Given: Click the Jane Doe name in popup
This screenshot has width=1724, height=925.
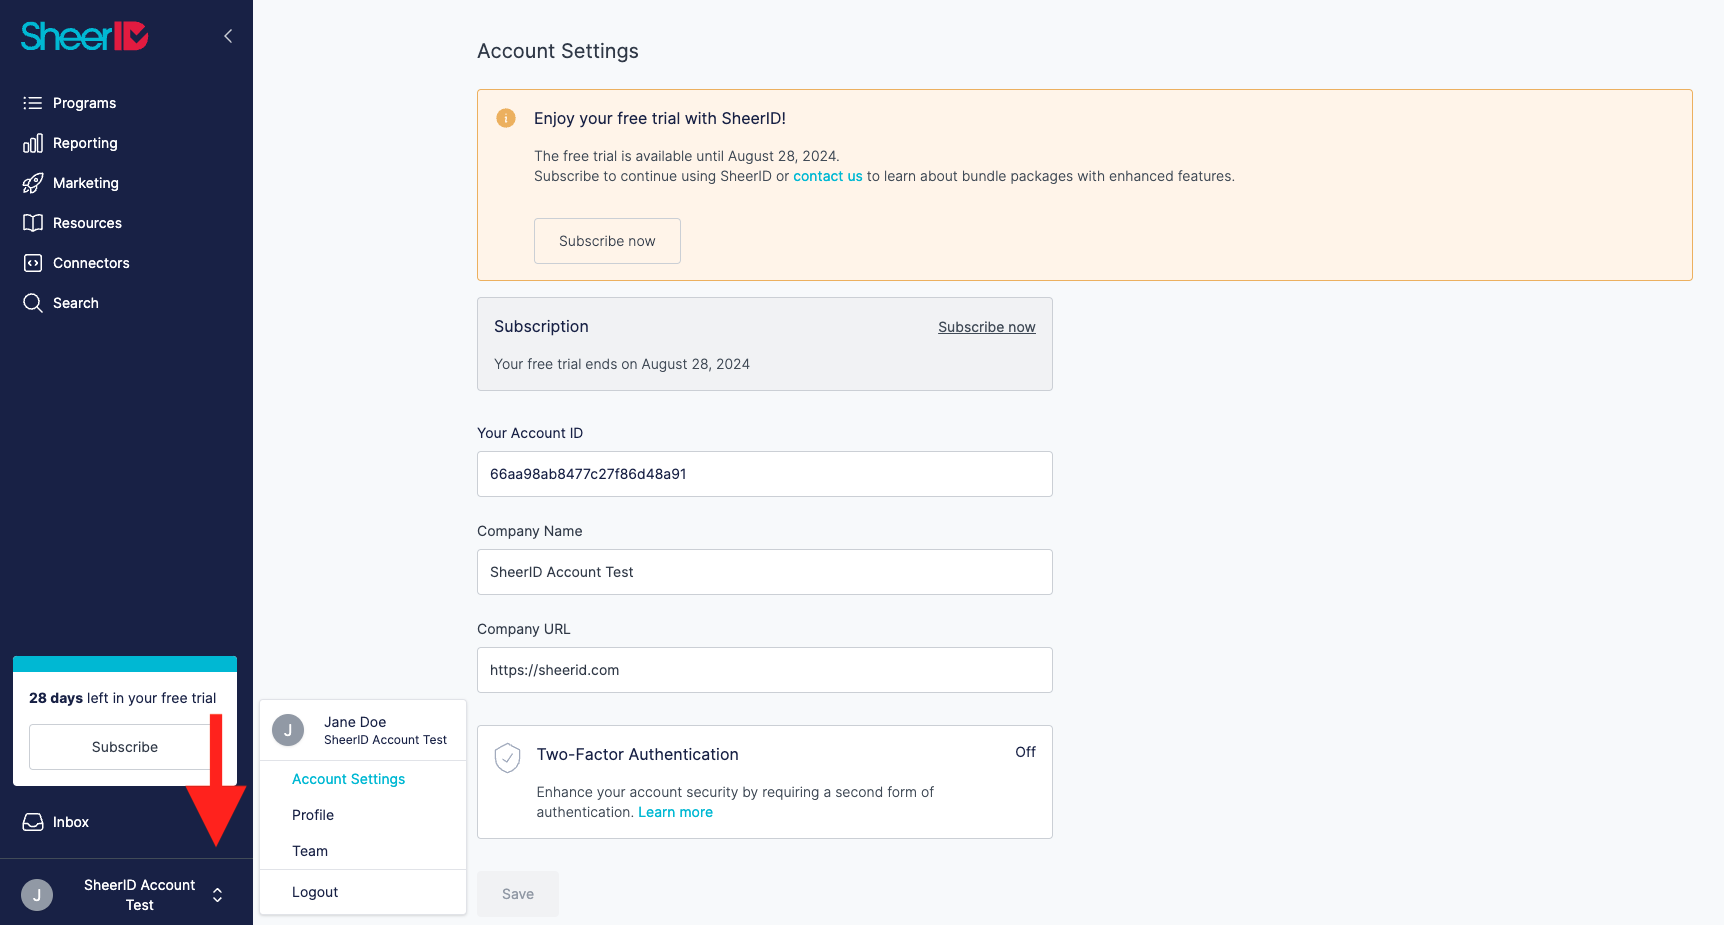Looking at the screenshot, I should [355, 722].
